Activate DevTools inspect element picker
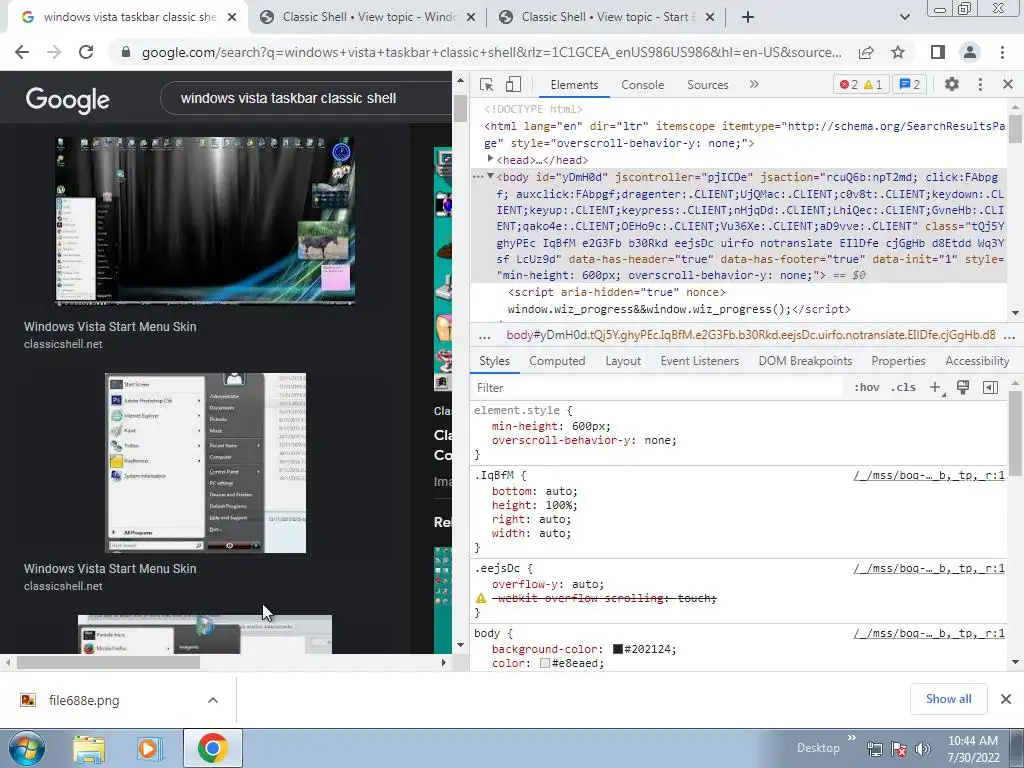The height and width of the screenshot is (768, 1024). pos(486,84)
